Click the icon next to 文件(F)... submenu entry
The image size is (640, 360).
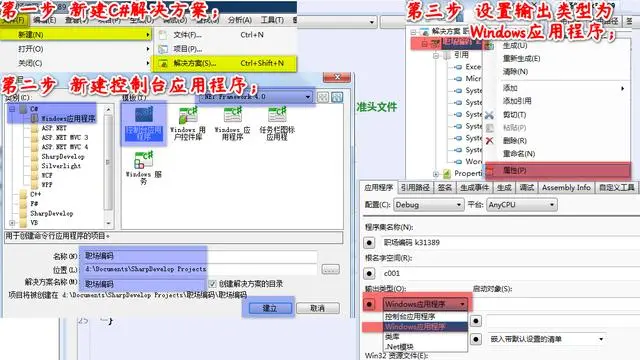pos(163,35)
